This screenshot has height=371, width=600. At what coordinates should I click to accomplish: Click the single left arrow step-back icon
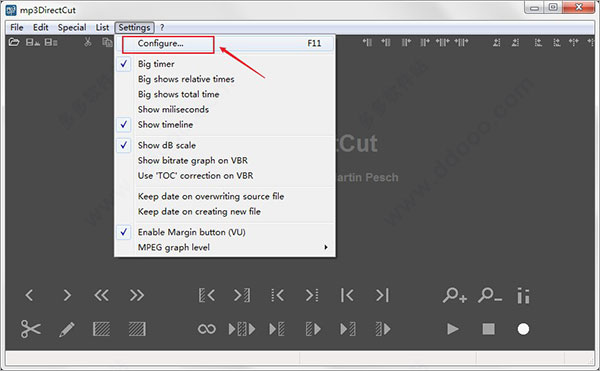(x=29, y=295)
